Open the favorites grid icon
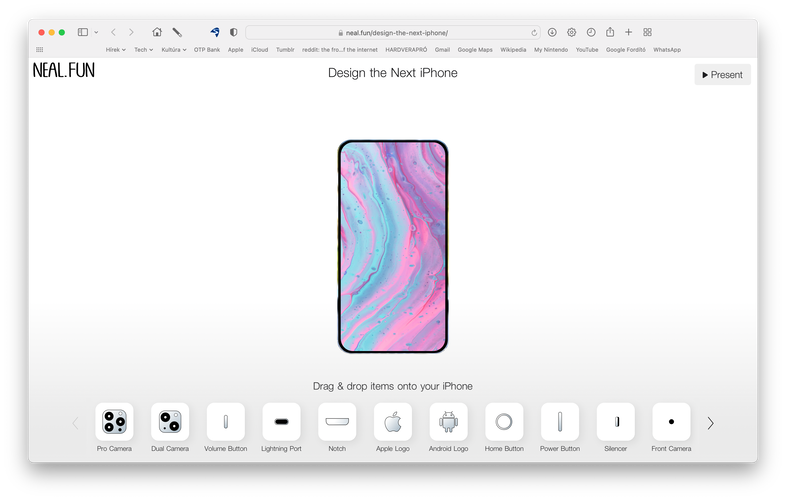786x500 pixels. point(40,50)
